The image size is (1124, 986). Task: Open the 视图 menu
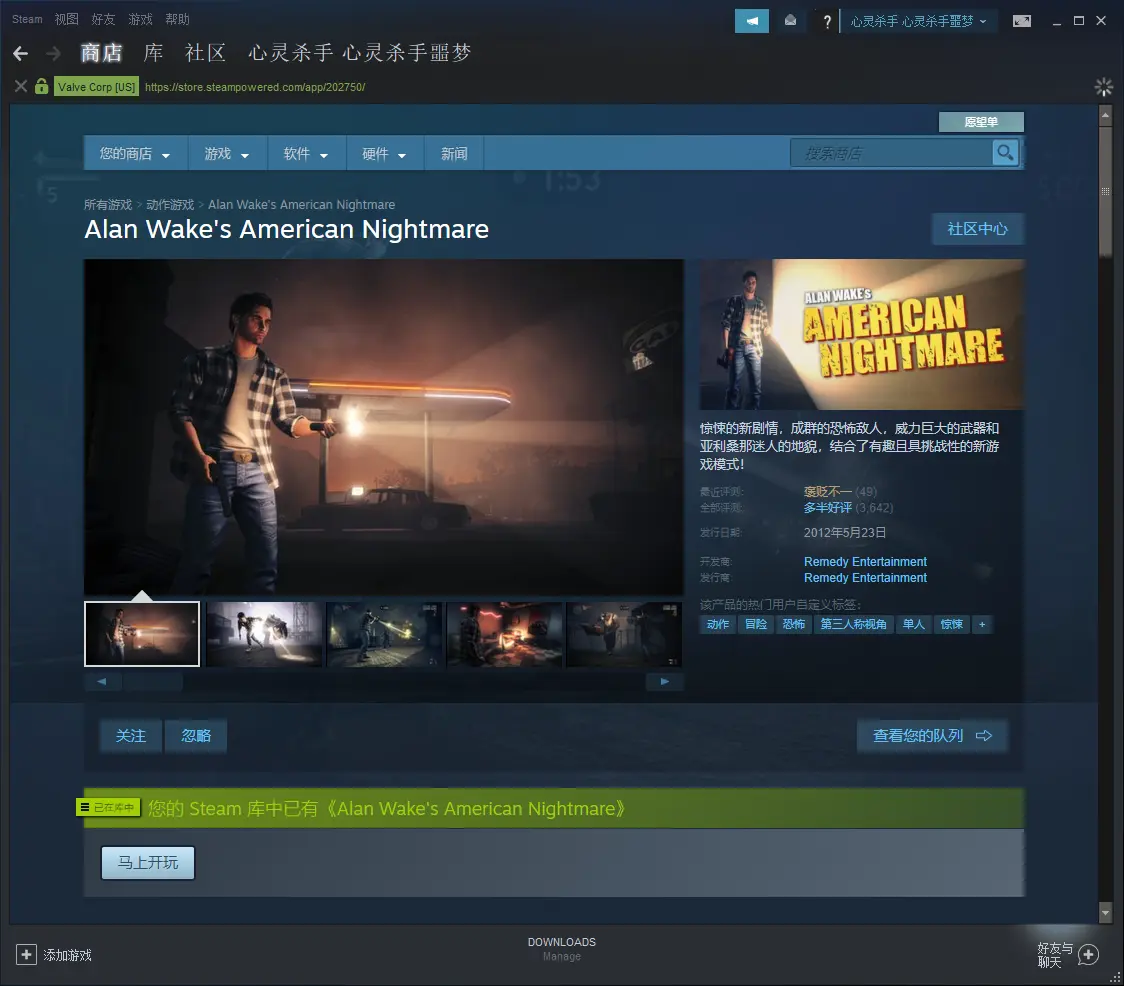[67, 19]
